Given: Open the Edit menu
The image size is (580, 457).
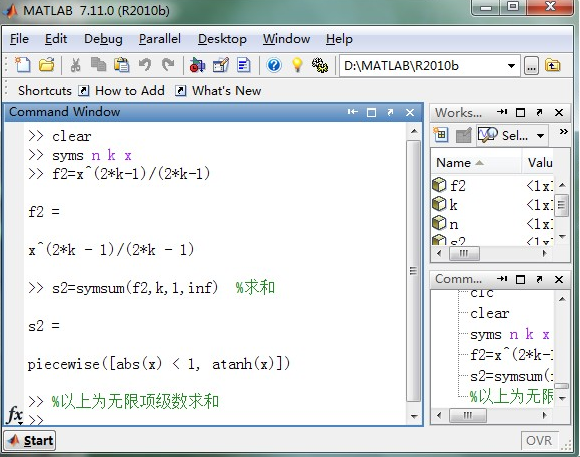Looking at the screenshot, I should [x=56, y=39].
